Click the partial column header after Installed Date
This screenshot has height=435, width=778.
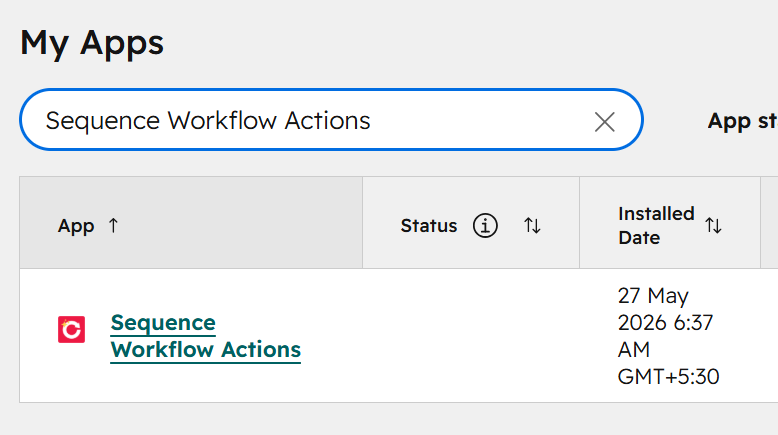[770, 223]
